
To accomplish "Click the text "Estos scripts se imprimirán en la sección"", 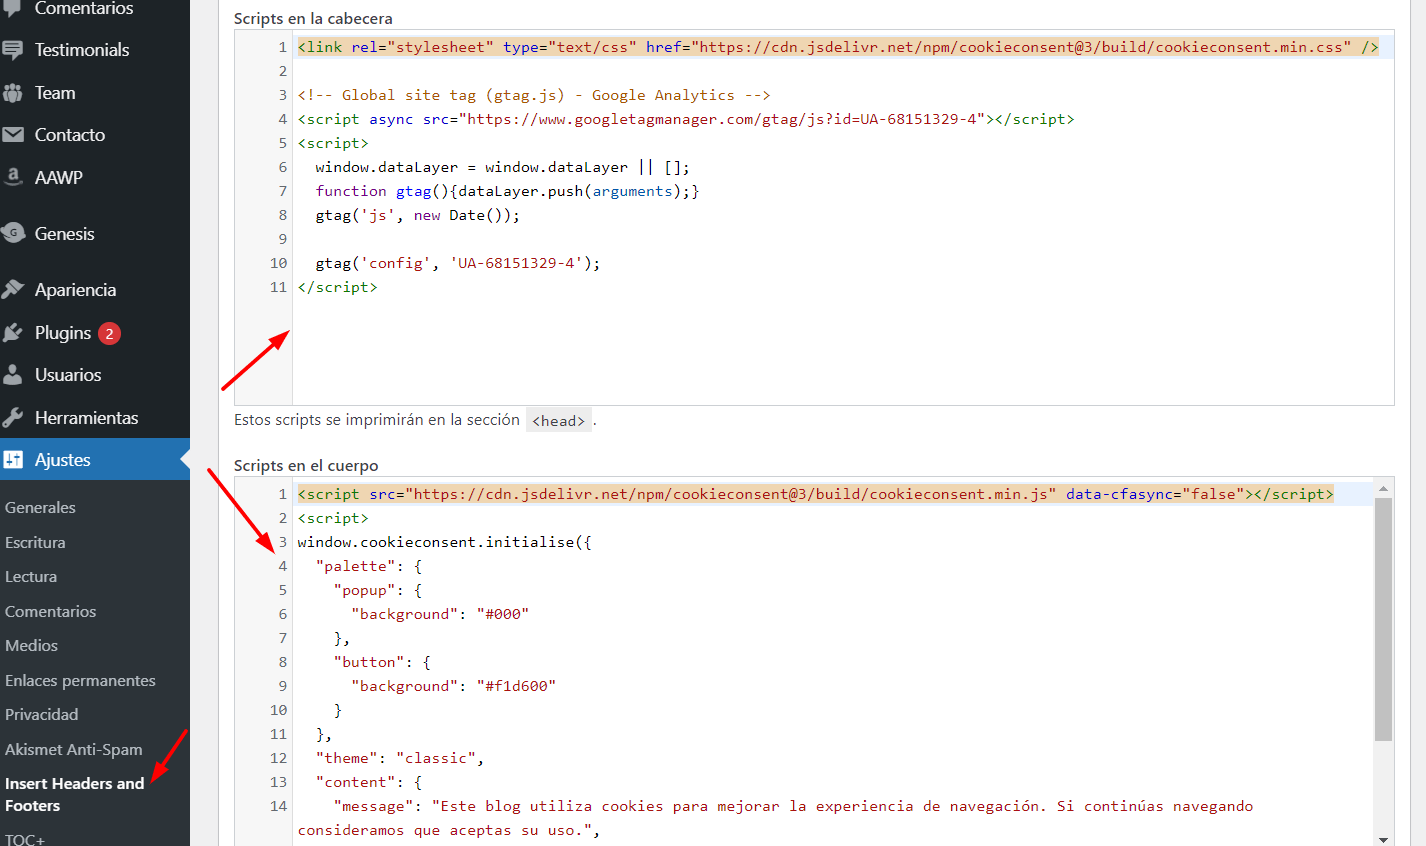I will point(377,420).
